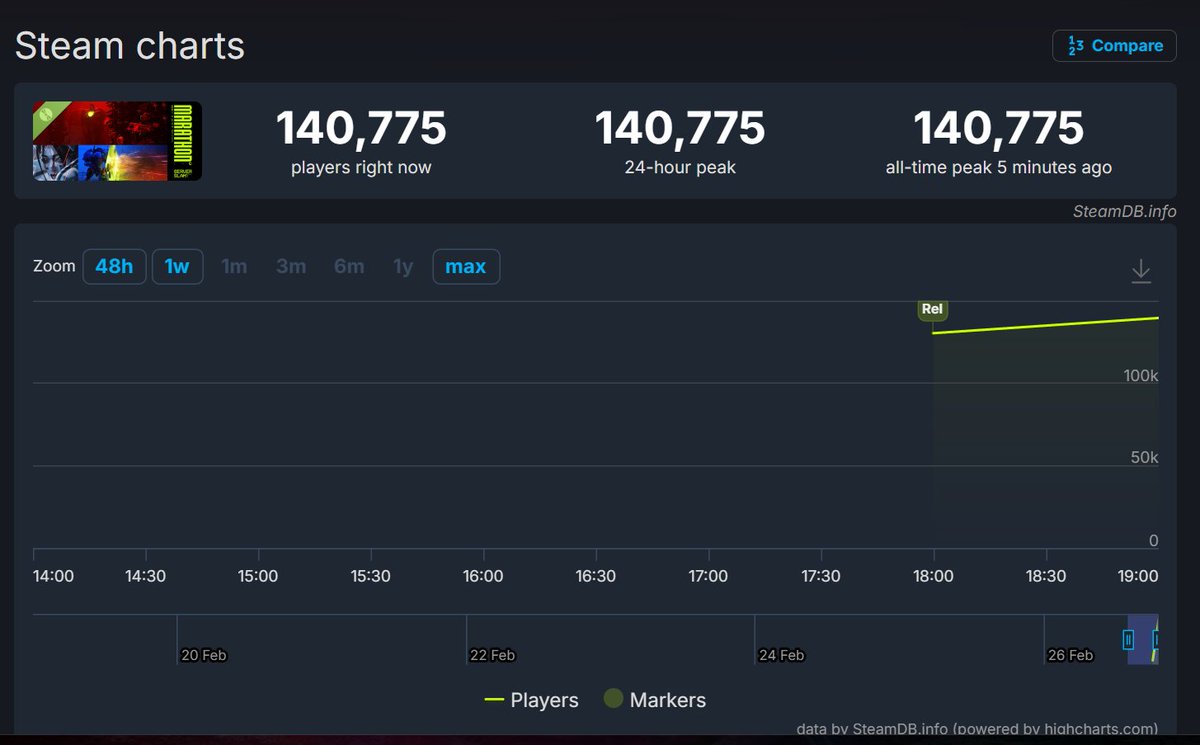Click the 100k y-axis label
Screen dimensions: 1200x745
1141,376
